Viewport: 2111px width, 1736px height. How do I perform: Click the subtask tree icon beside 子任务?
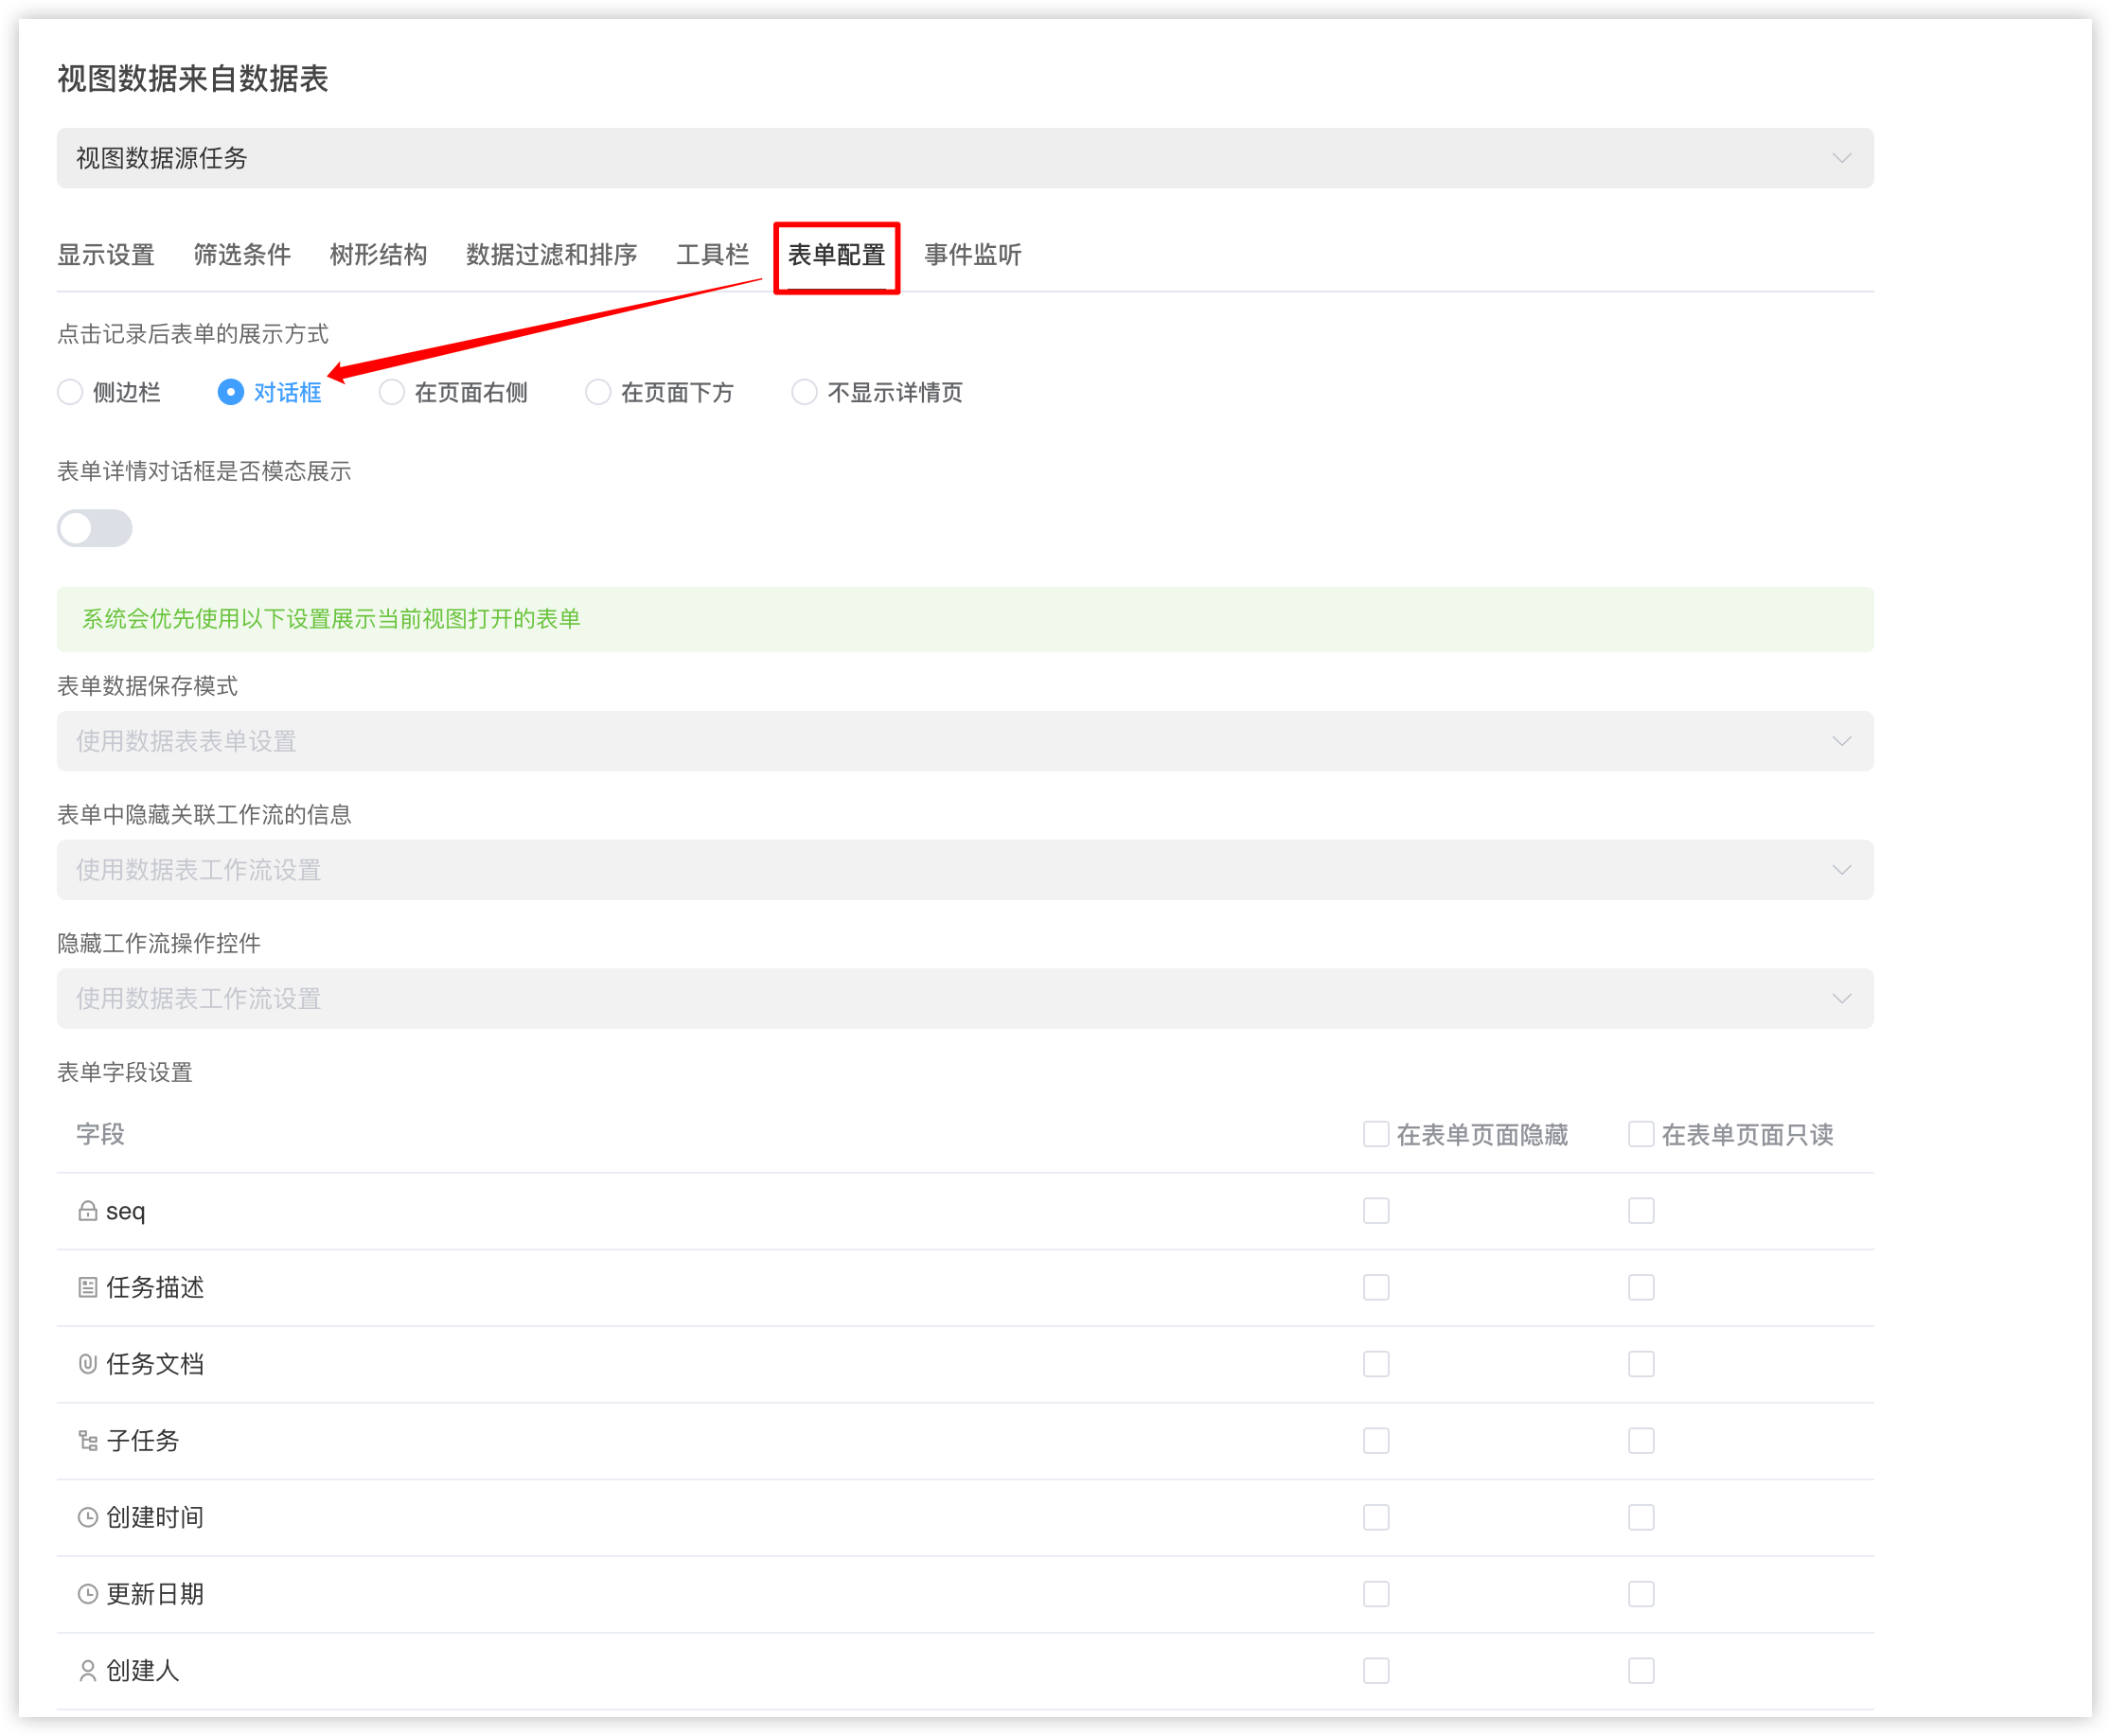(87, 1441)
